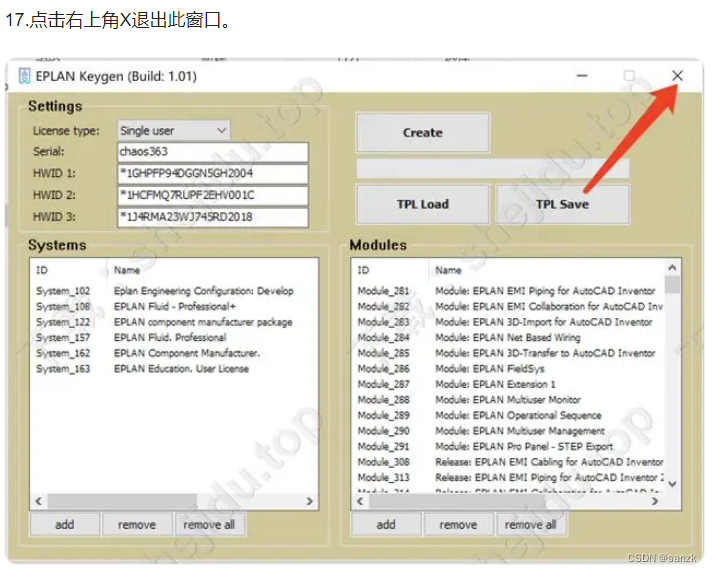
Task: Click the Create button
Action: coord(423,133)
